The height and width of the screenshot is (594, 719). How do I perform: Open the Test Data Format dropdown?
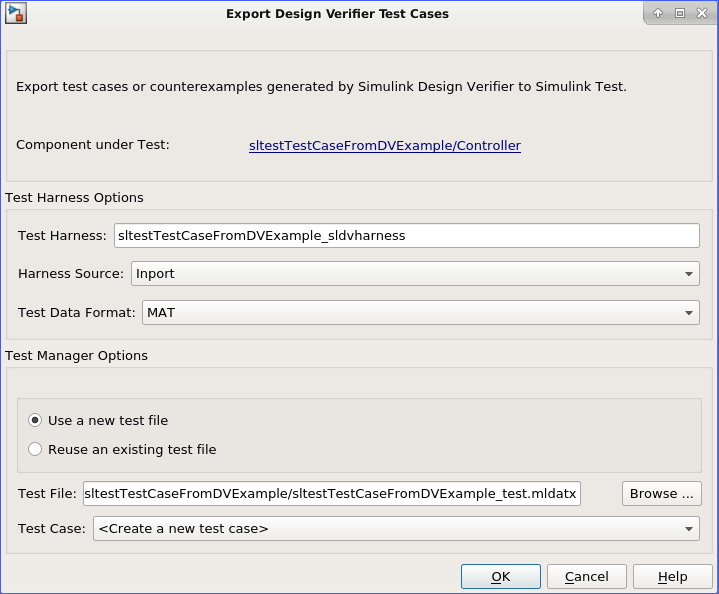click(420, 313)
